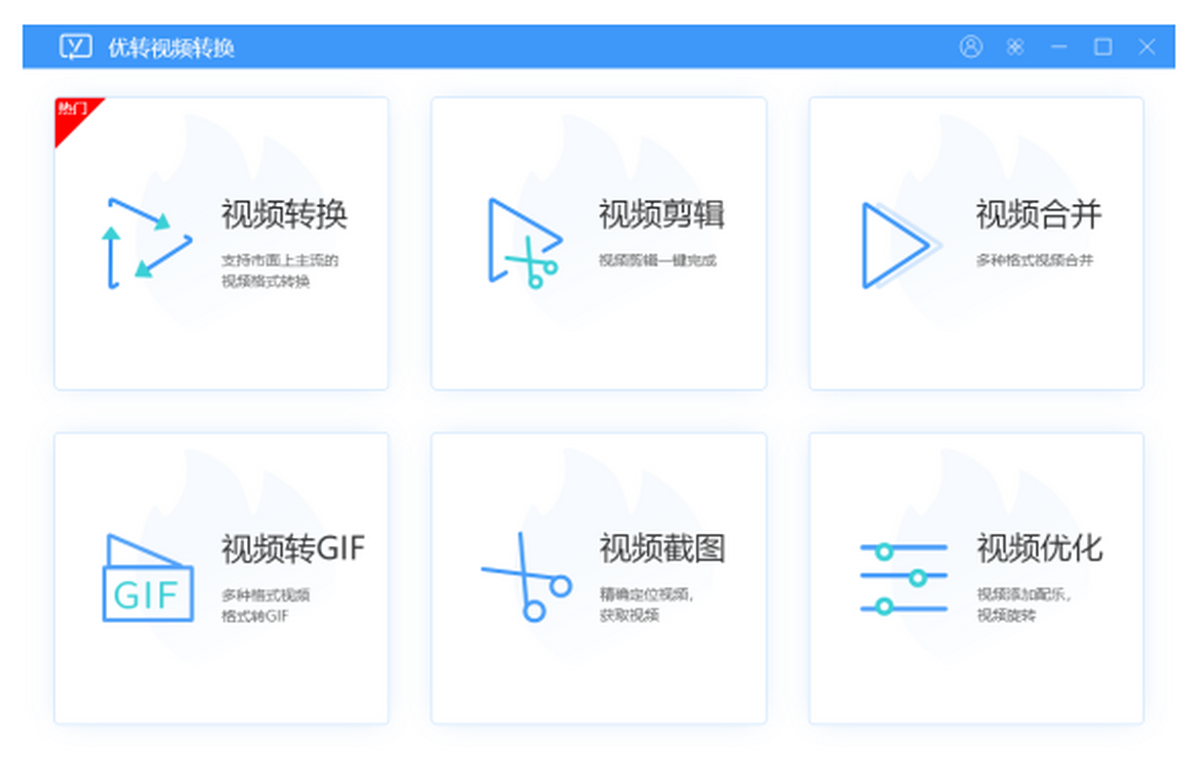
Task: Click the 优转视频转换 window title text
Action: tap(171, 48)
